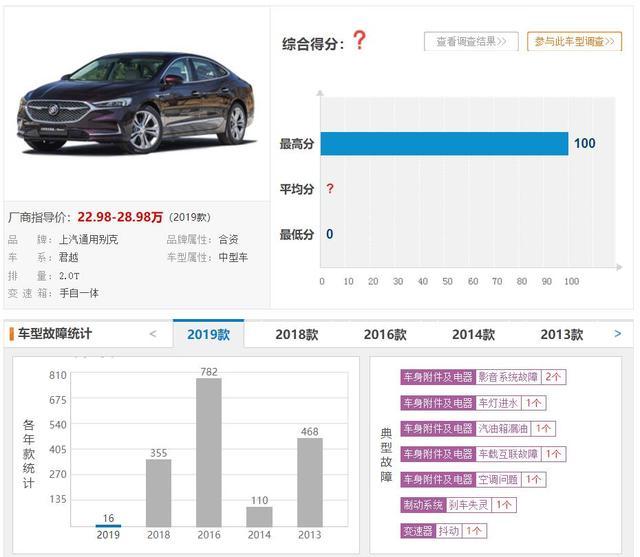This screenshot has height=557, width=640.
Task: Click the 制动系统 category label
Action: pyautogui.click(x=423, y=505)
